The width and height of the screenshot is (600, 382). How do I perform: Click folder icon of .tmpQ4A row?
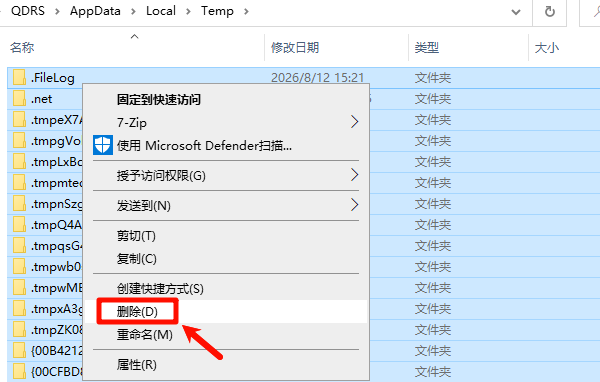[x=19, y=224]
